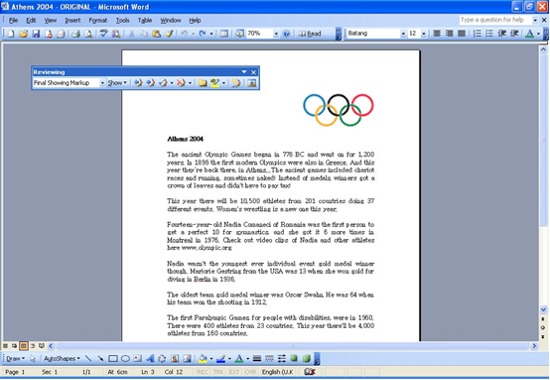This screenshot has width=550, height=380.
Task: Click the Type a question for help box
Action: [x=495, y=20]
